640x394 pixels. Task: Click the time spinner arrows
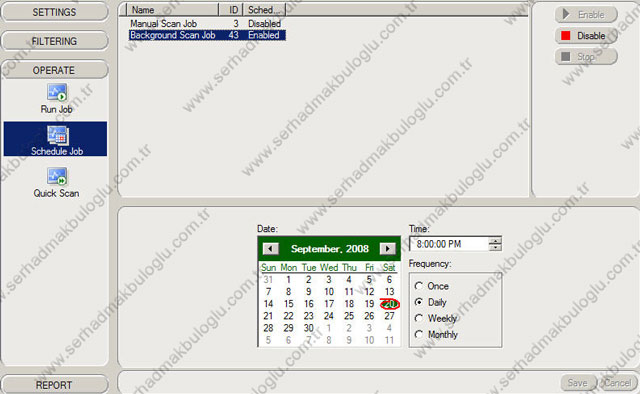(x=495, y=244)
